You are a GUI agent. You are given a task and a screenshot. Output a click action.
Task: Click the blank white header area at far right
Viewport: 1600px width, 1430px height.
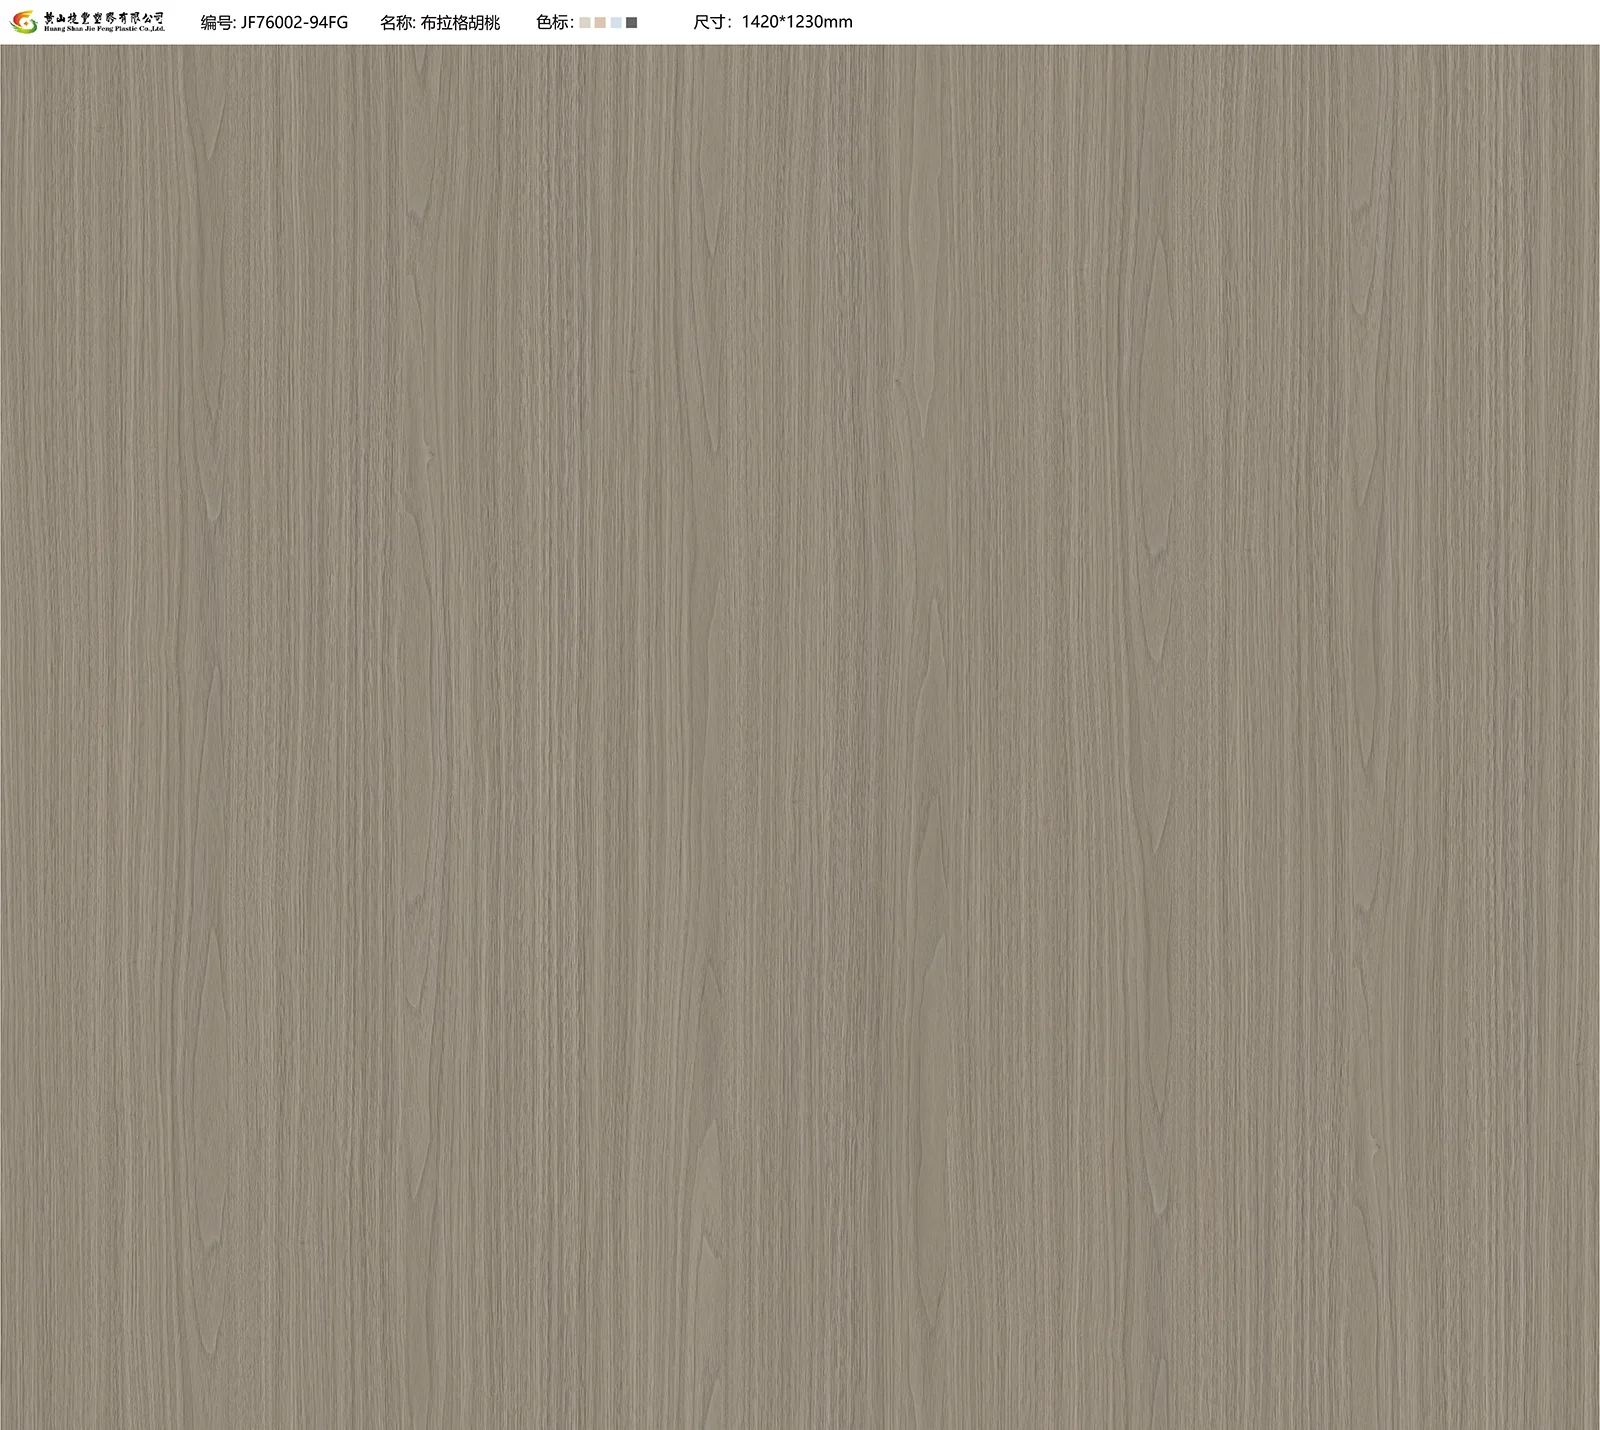[x=1300, y=22]
